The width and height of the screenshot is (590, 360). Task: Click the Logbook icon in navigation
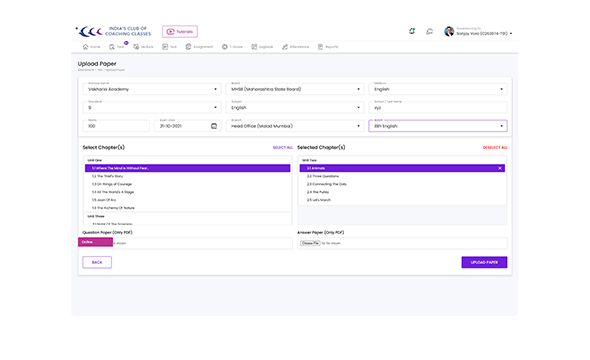pyautogui.click(x=254, y=47)
